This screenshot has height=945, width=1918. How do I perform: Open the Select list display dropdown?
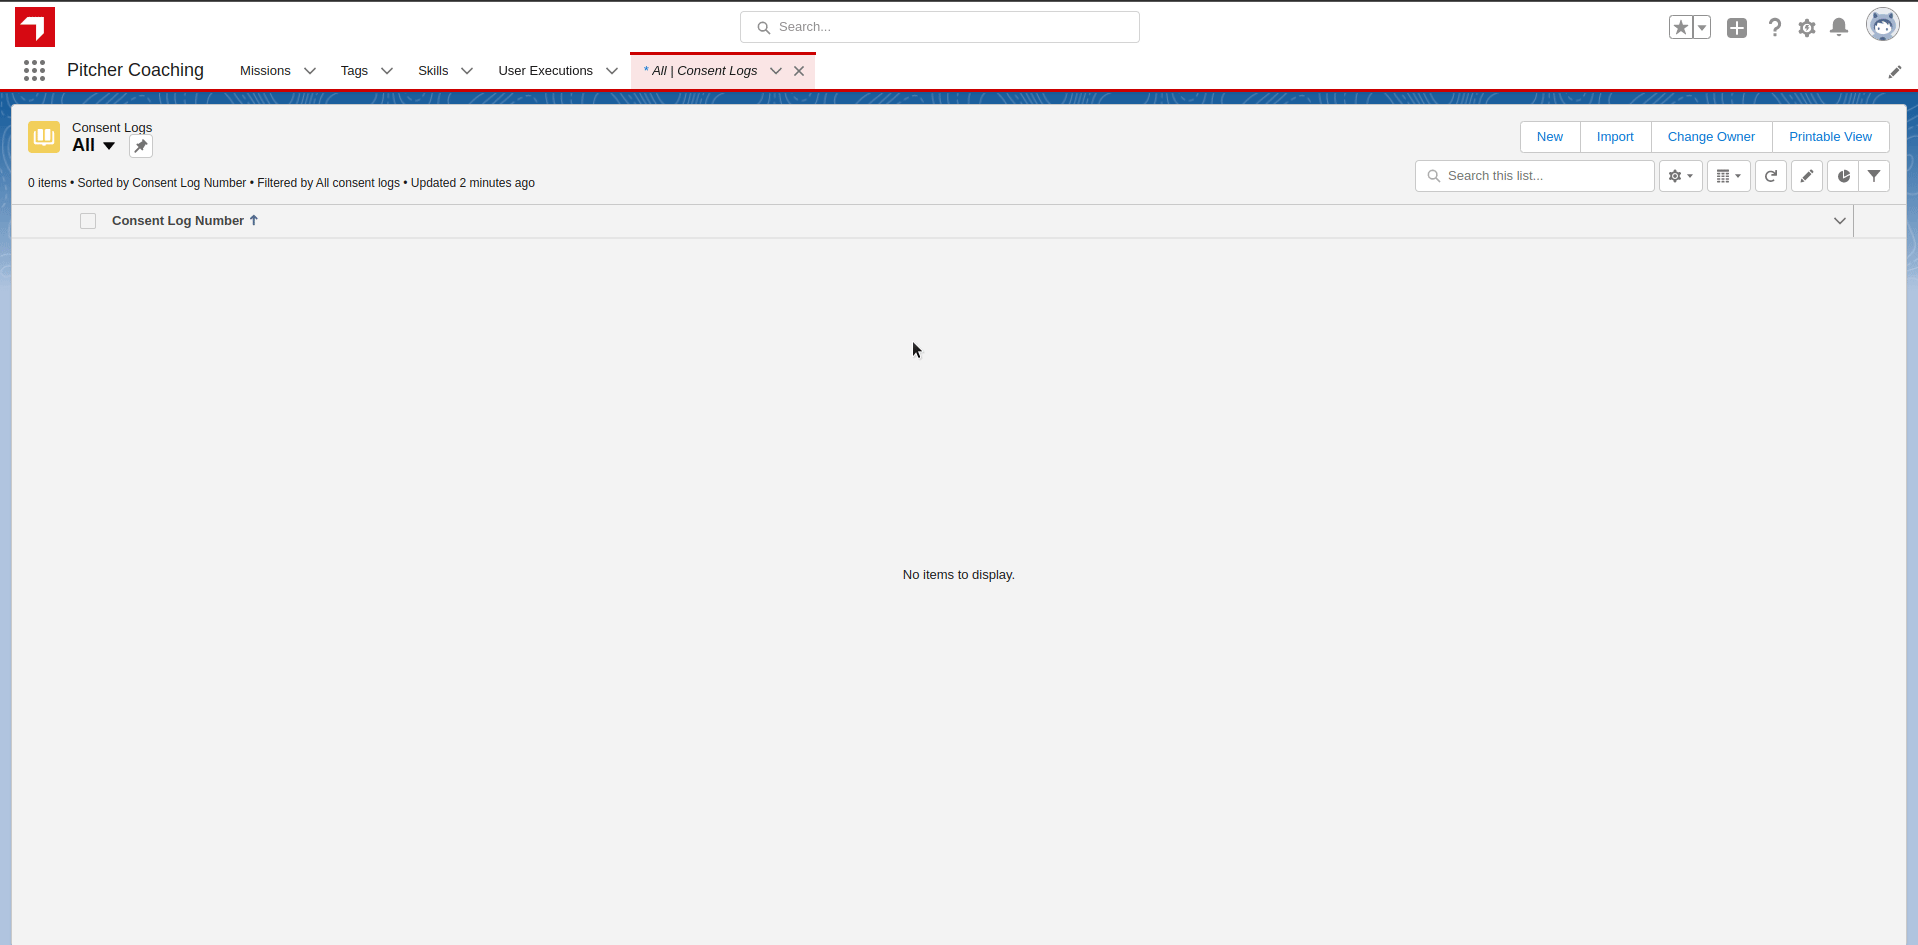(1728, 176)
